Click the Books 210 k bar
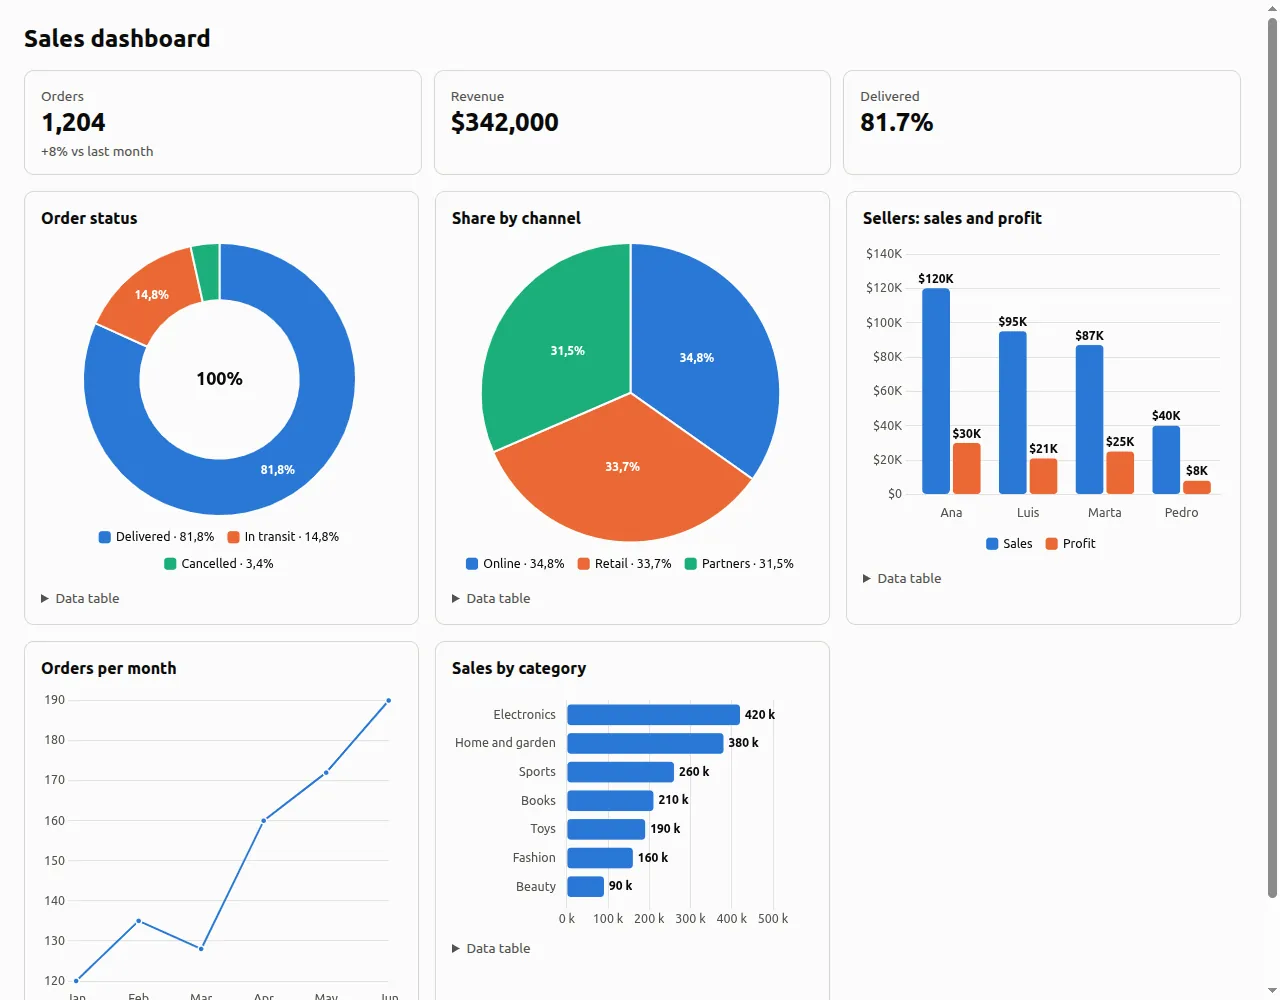The height and width of the screenshot is (1000, 1280). point(610,801)
